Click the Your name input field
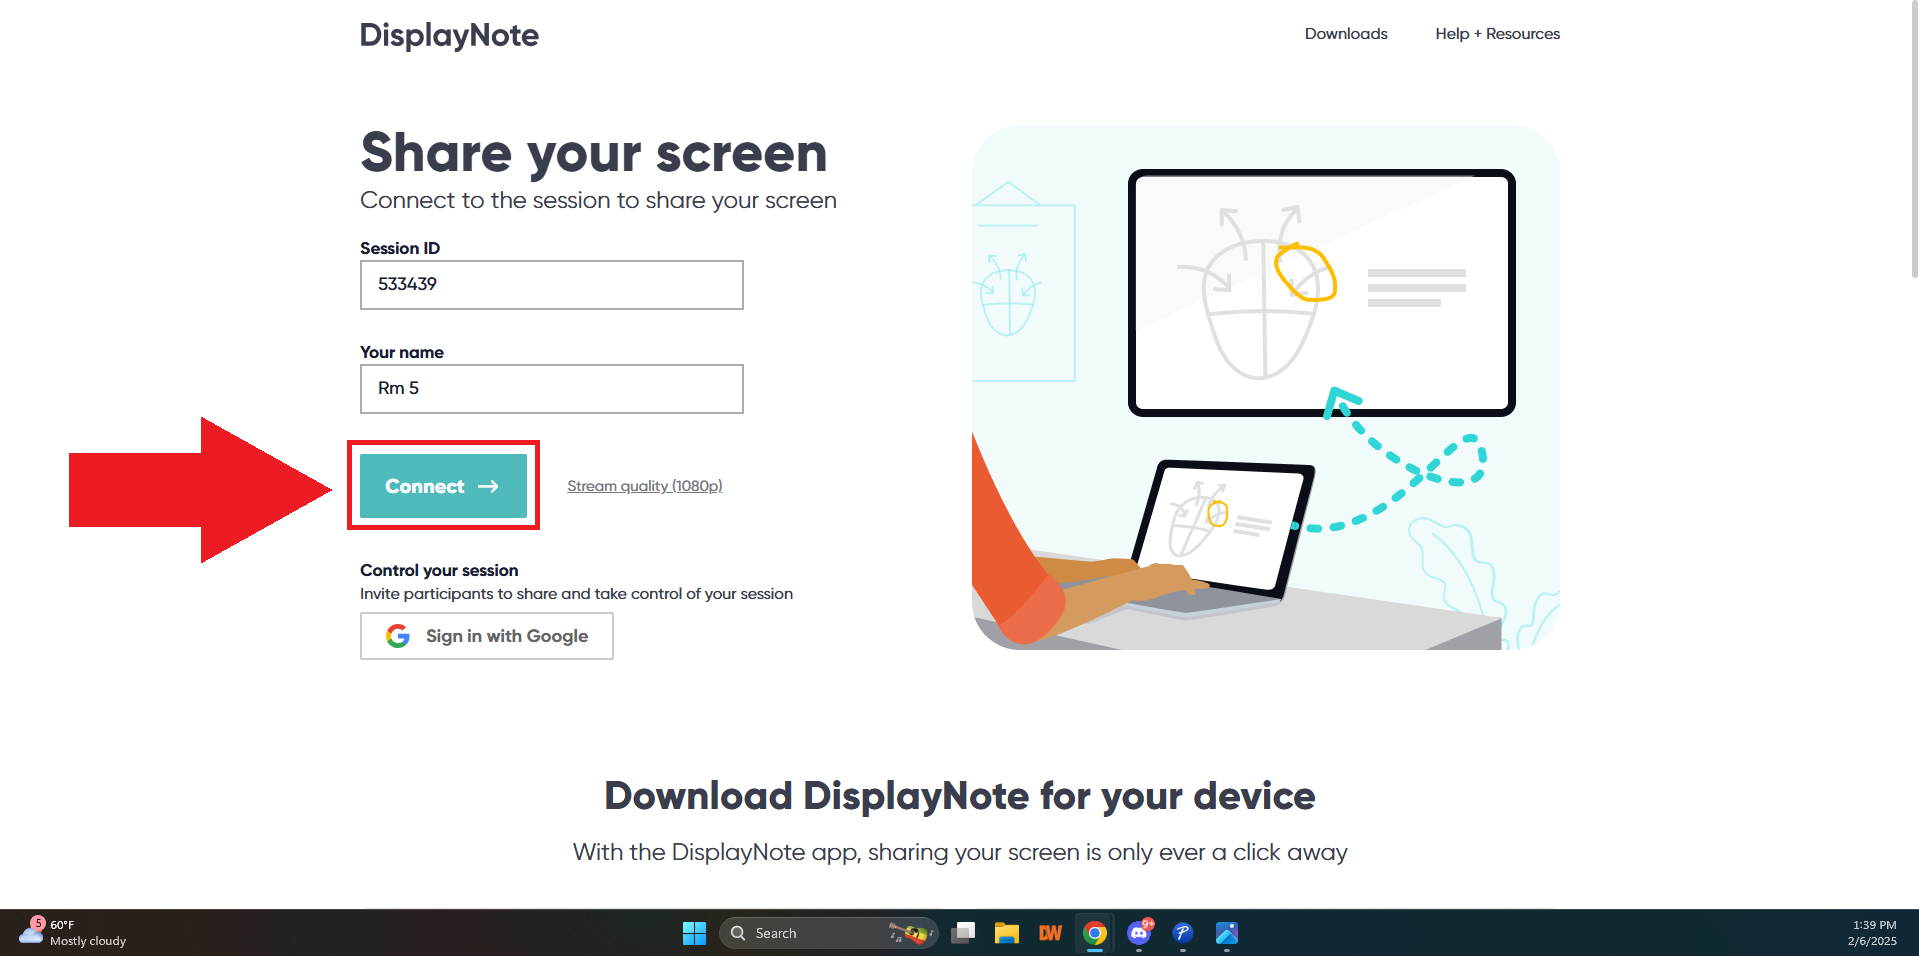 (x=551, y=389)
